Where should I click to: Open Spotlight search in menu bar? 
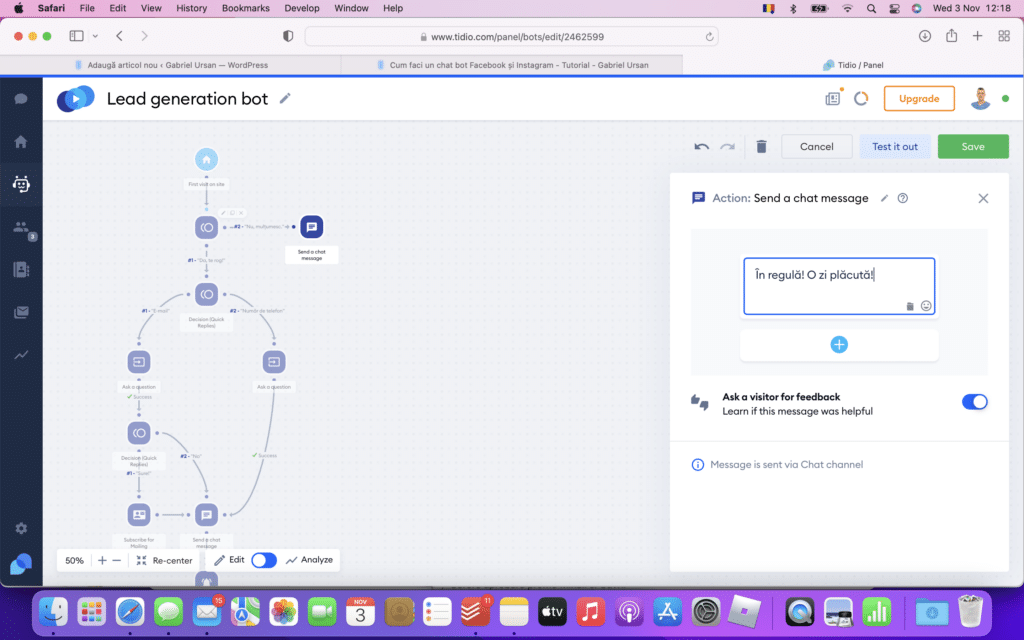pyautogui.click(x=871, y=8)
